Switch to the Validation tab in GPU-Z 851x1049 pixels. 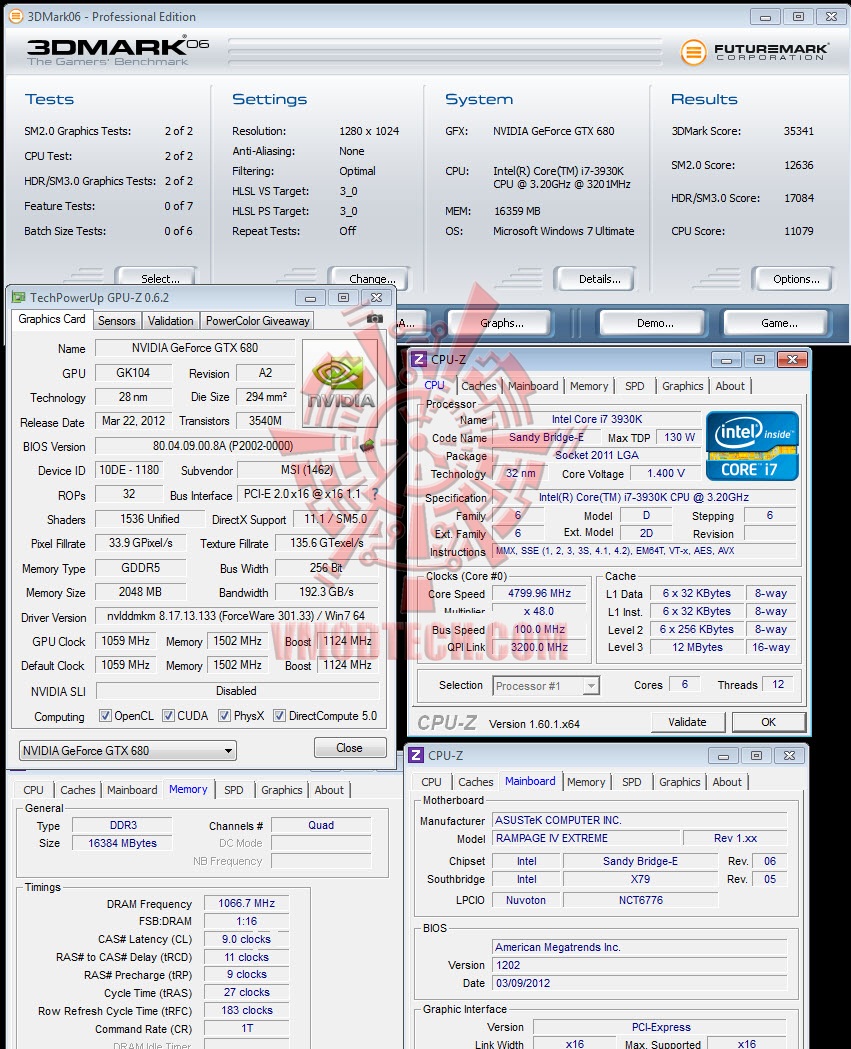171,321
